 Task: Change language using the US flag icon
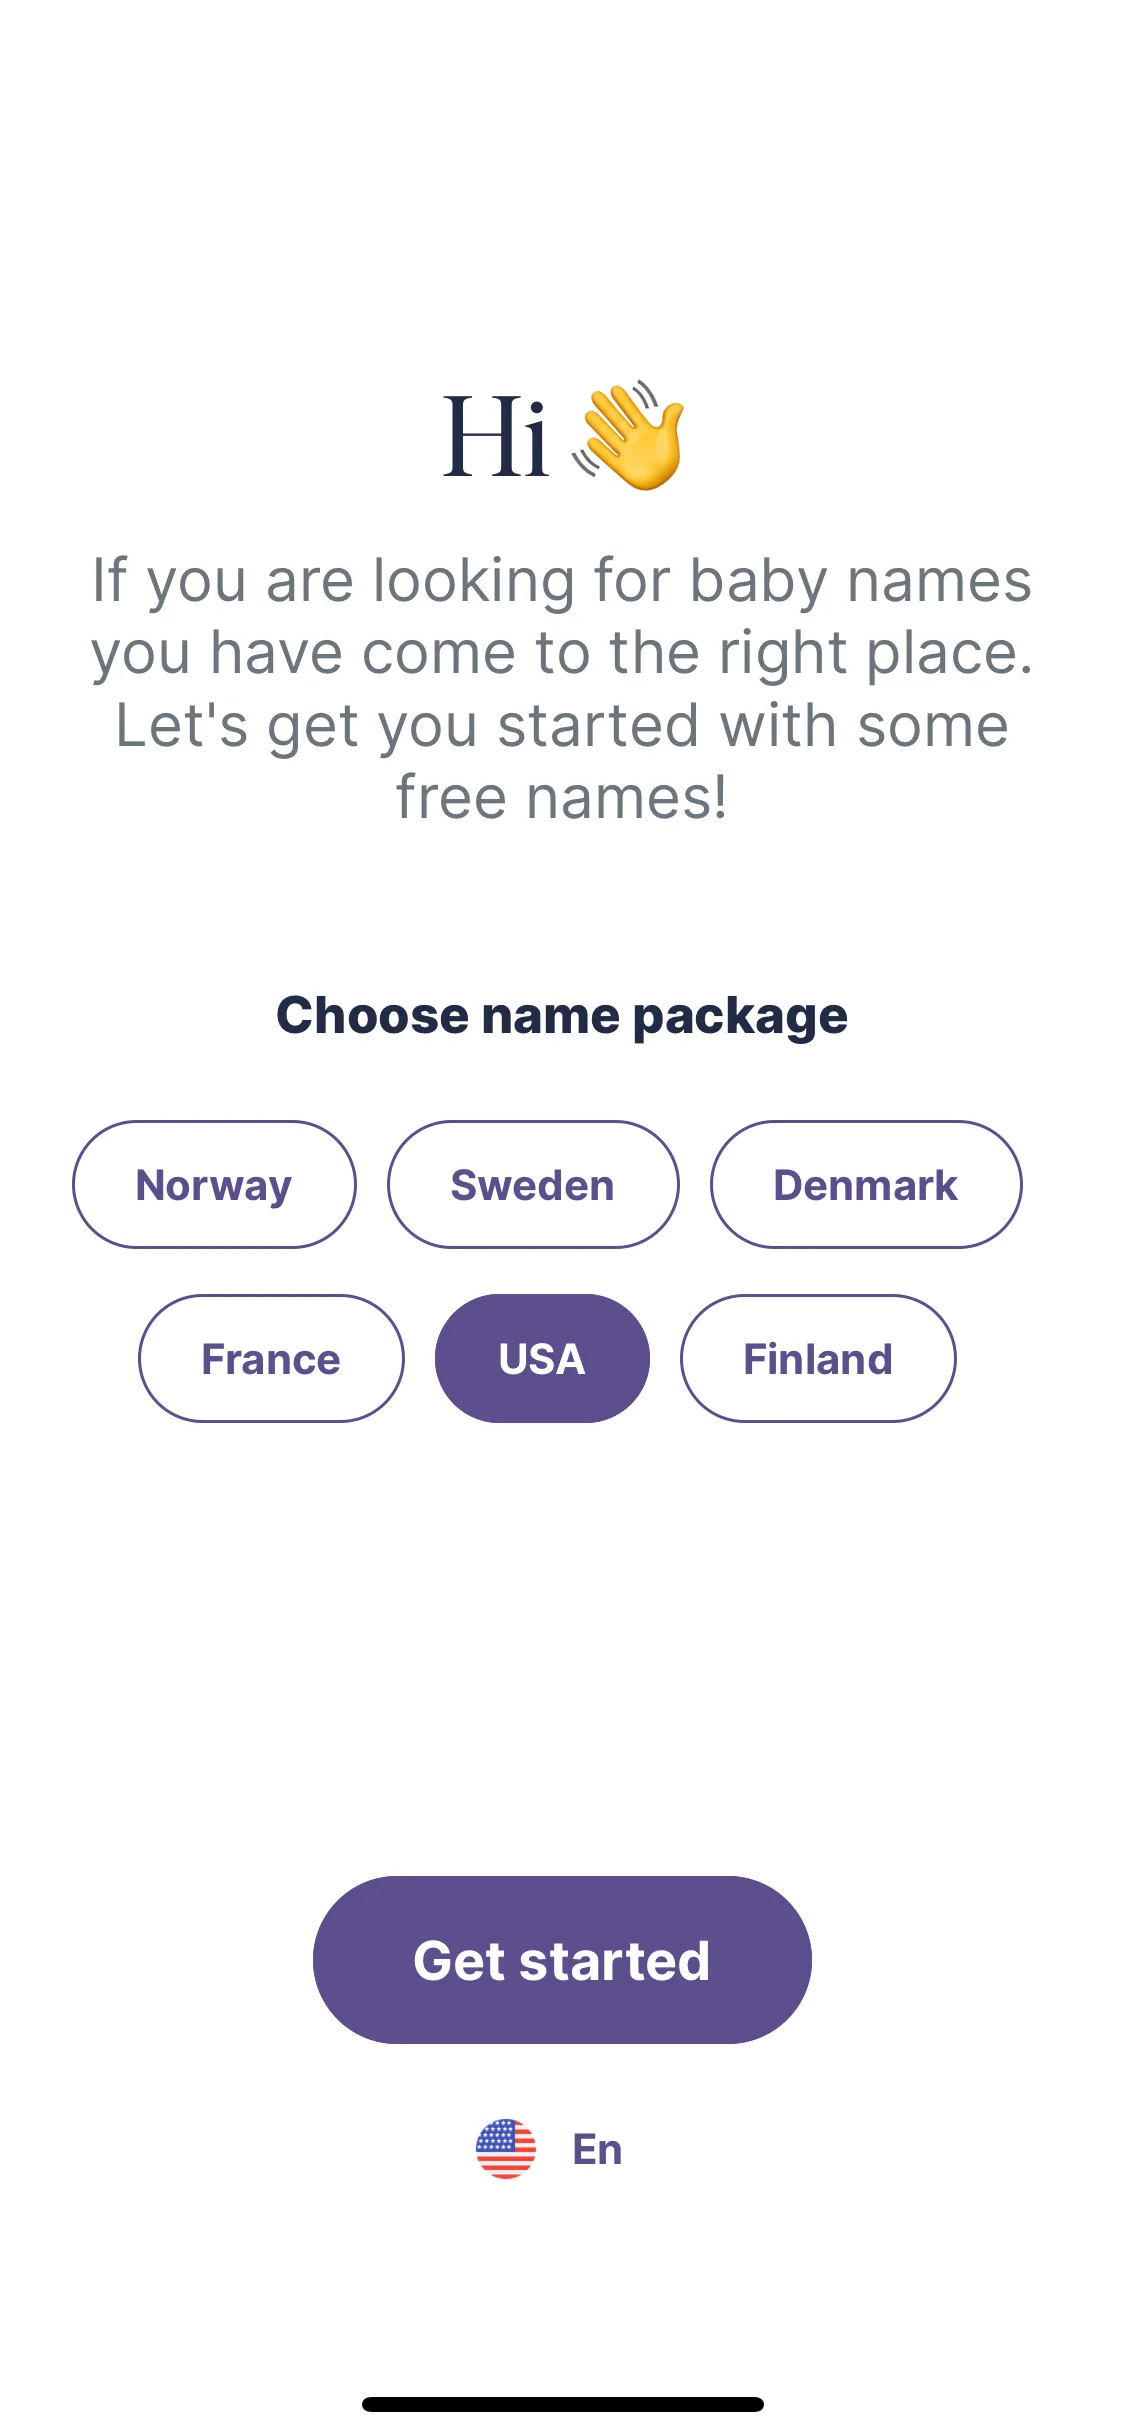click(x=505, y=2148)
